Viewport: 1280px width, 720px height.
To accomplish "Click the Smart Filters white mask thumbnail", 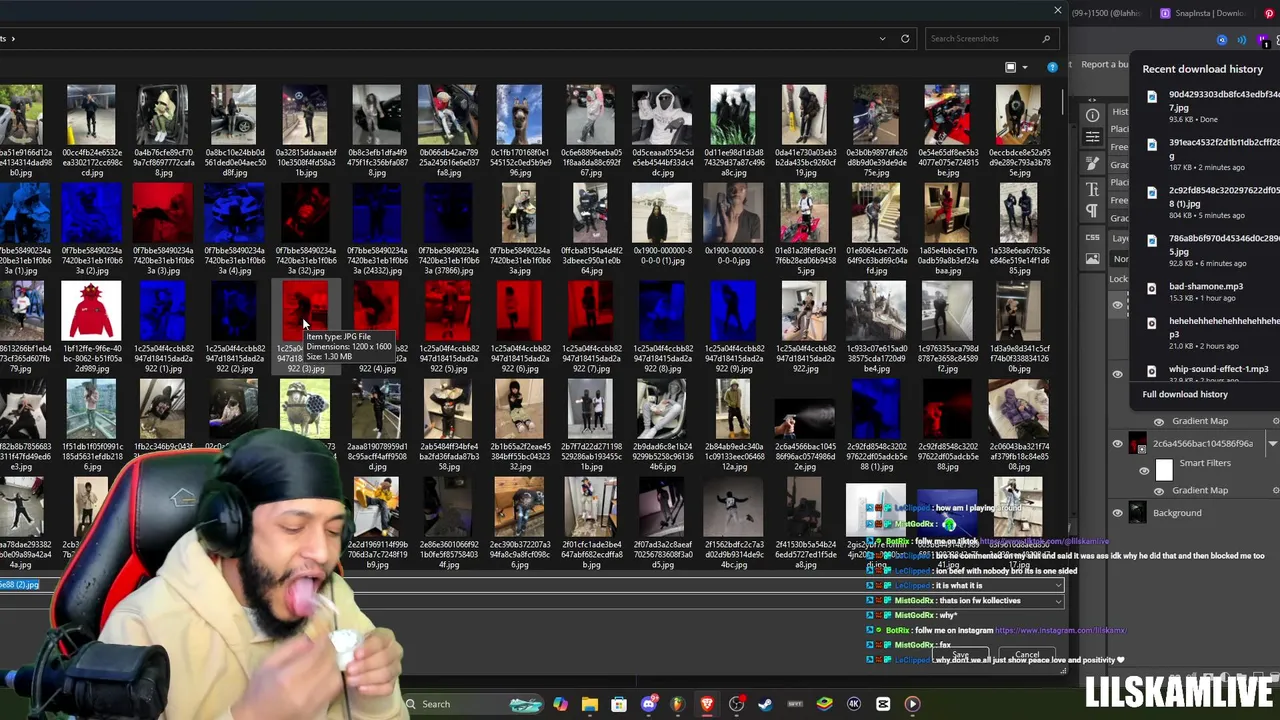I will [1164, 470].
